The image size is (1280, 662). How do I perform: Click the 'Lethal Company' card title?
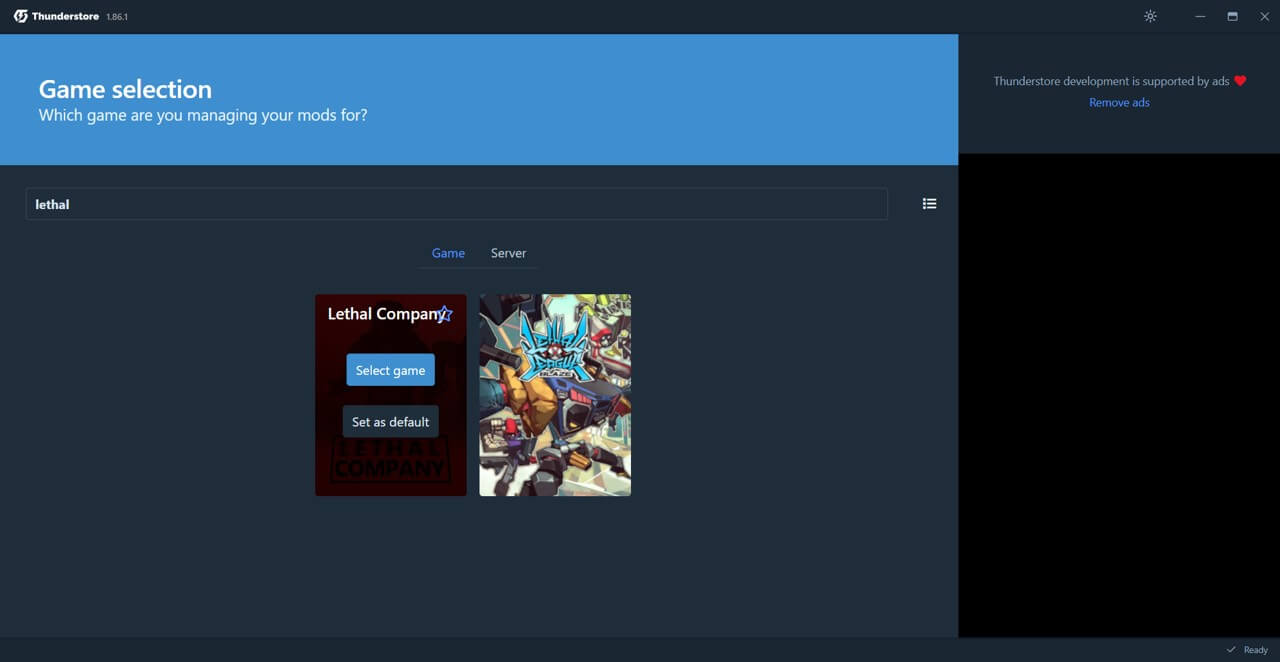point(386,314)
